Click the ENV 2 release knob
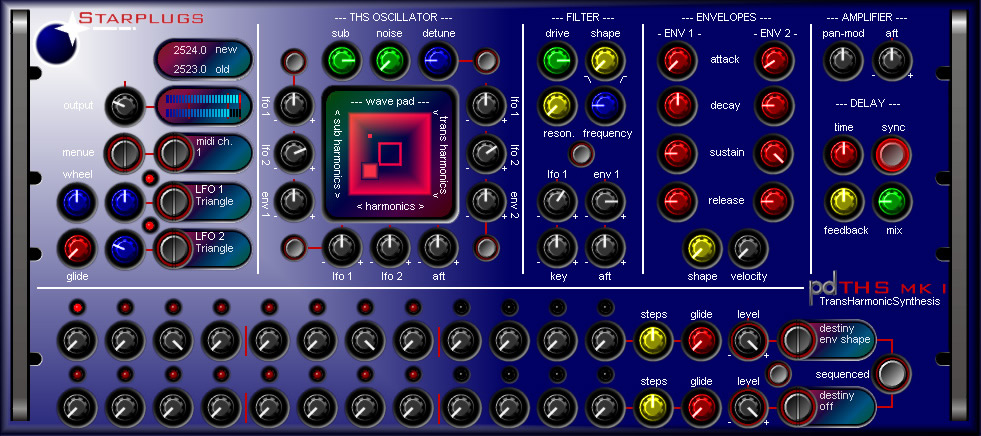981x436 pixels. tap(774, 201)
